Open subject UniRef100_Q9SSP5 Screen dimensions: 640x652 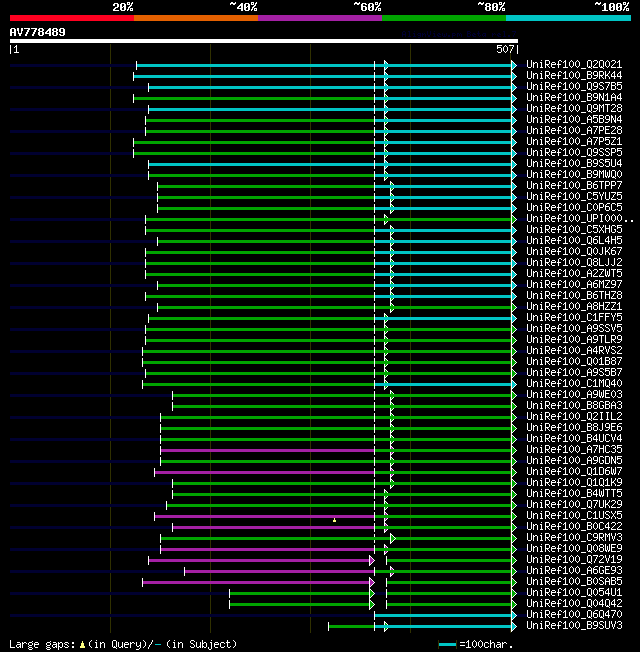pos(574,152)
